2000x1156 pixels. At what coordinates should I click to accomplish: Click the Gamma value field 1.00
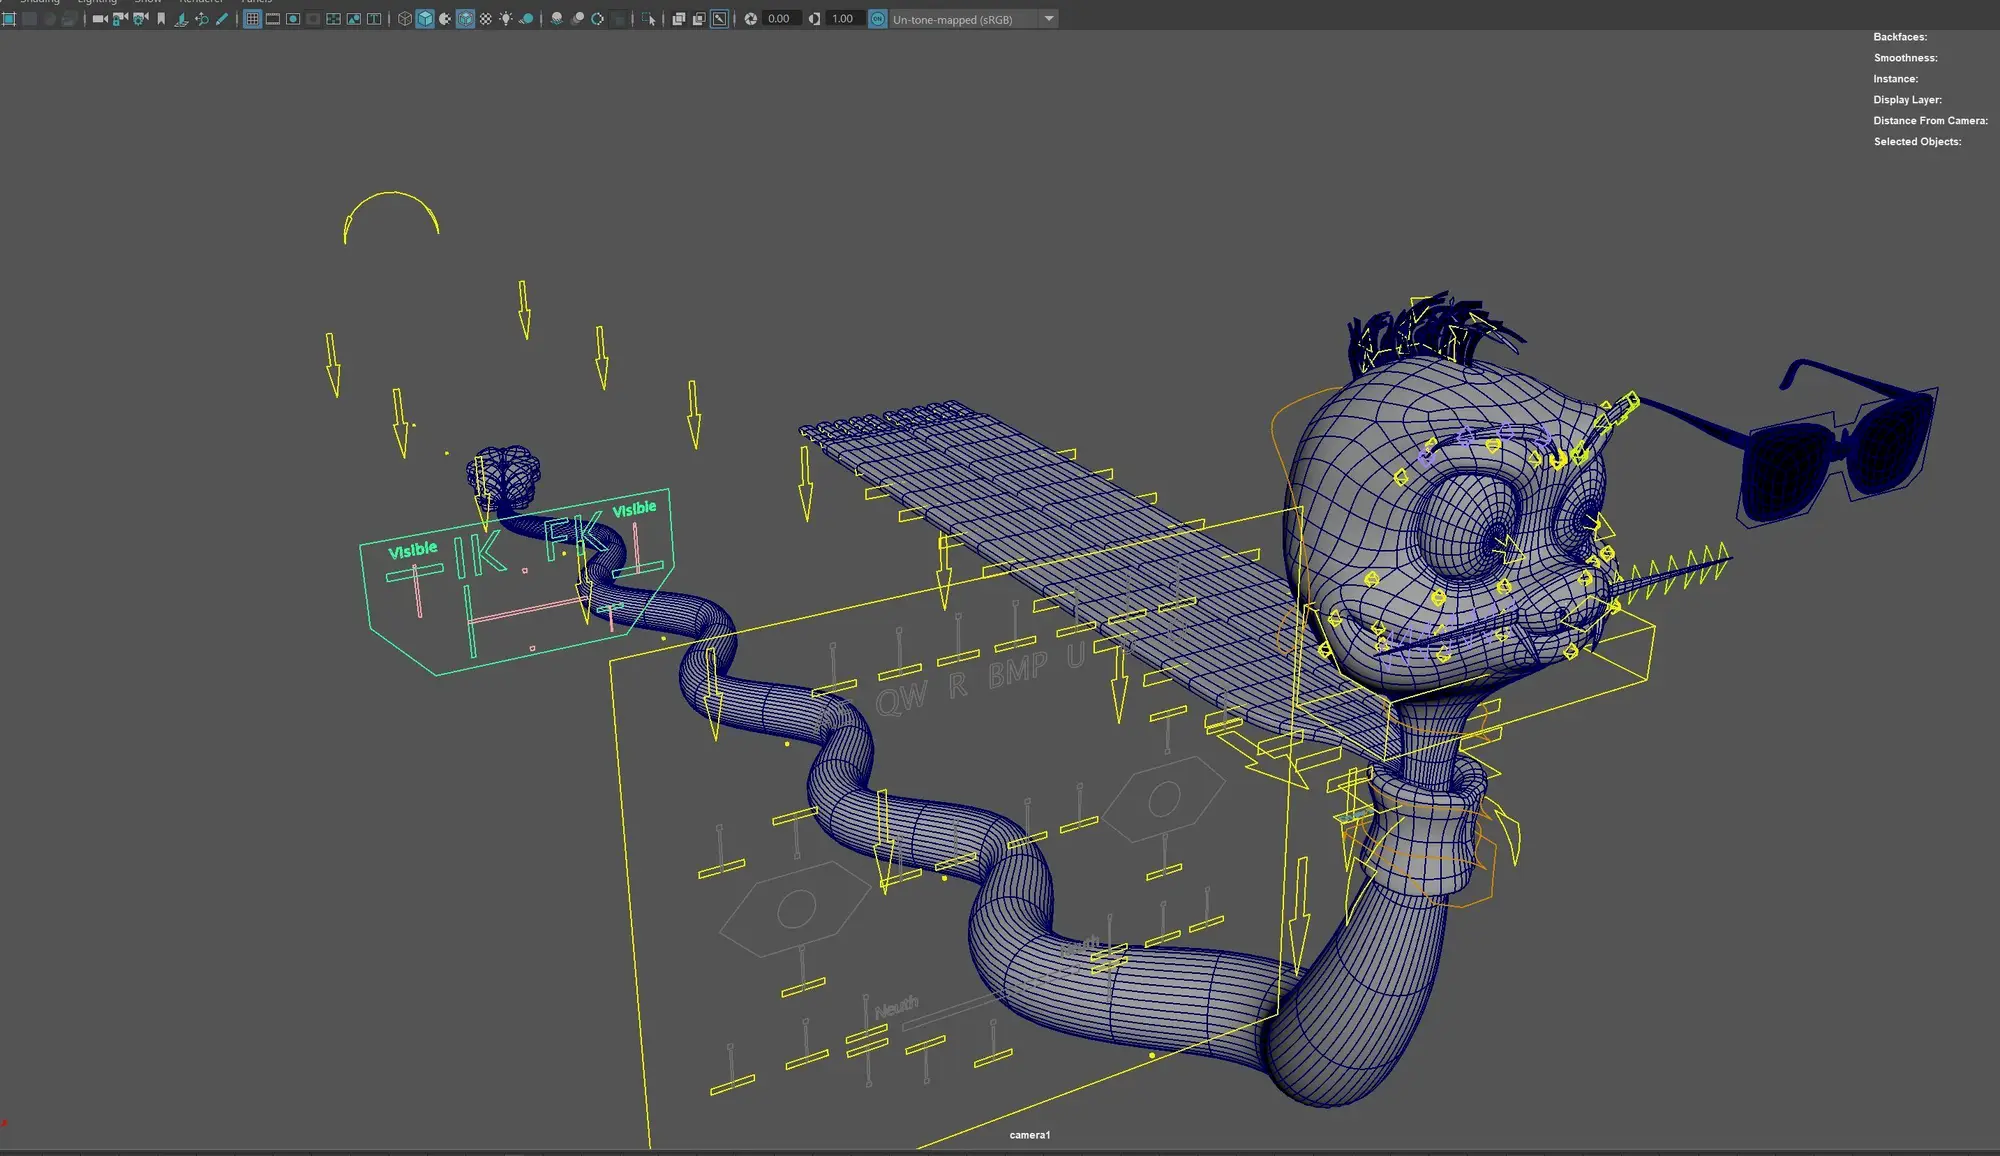click(843, 19)
